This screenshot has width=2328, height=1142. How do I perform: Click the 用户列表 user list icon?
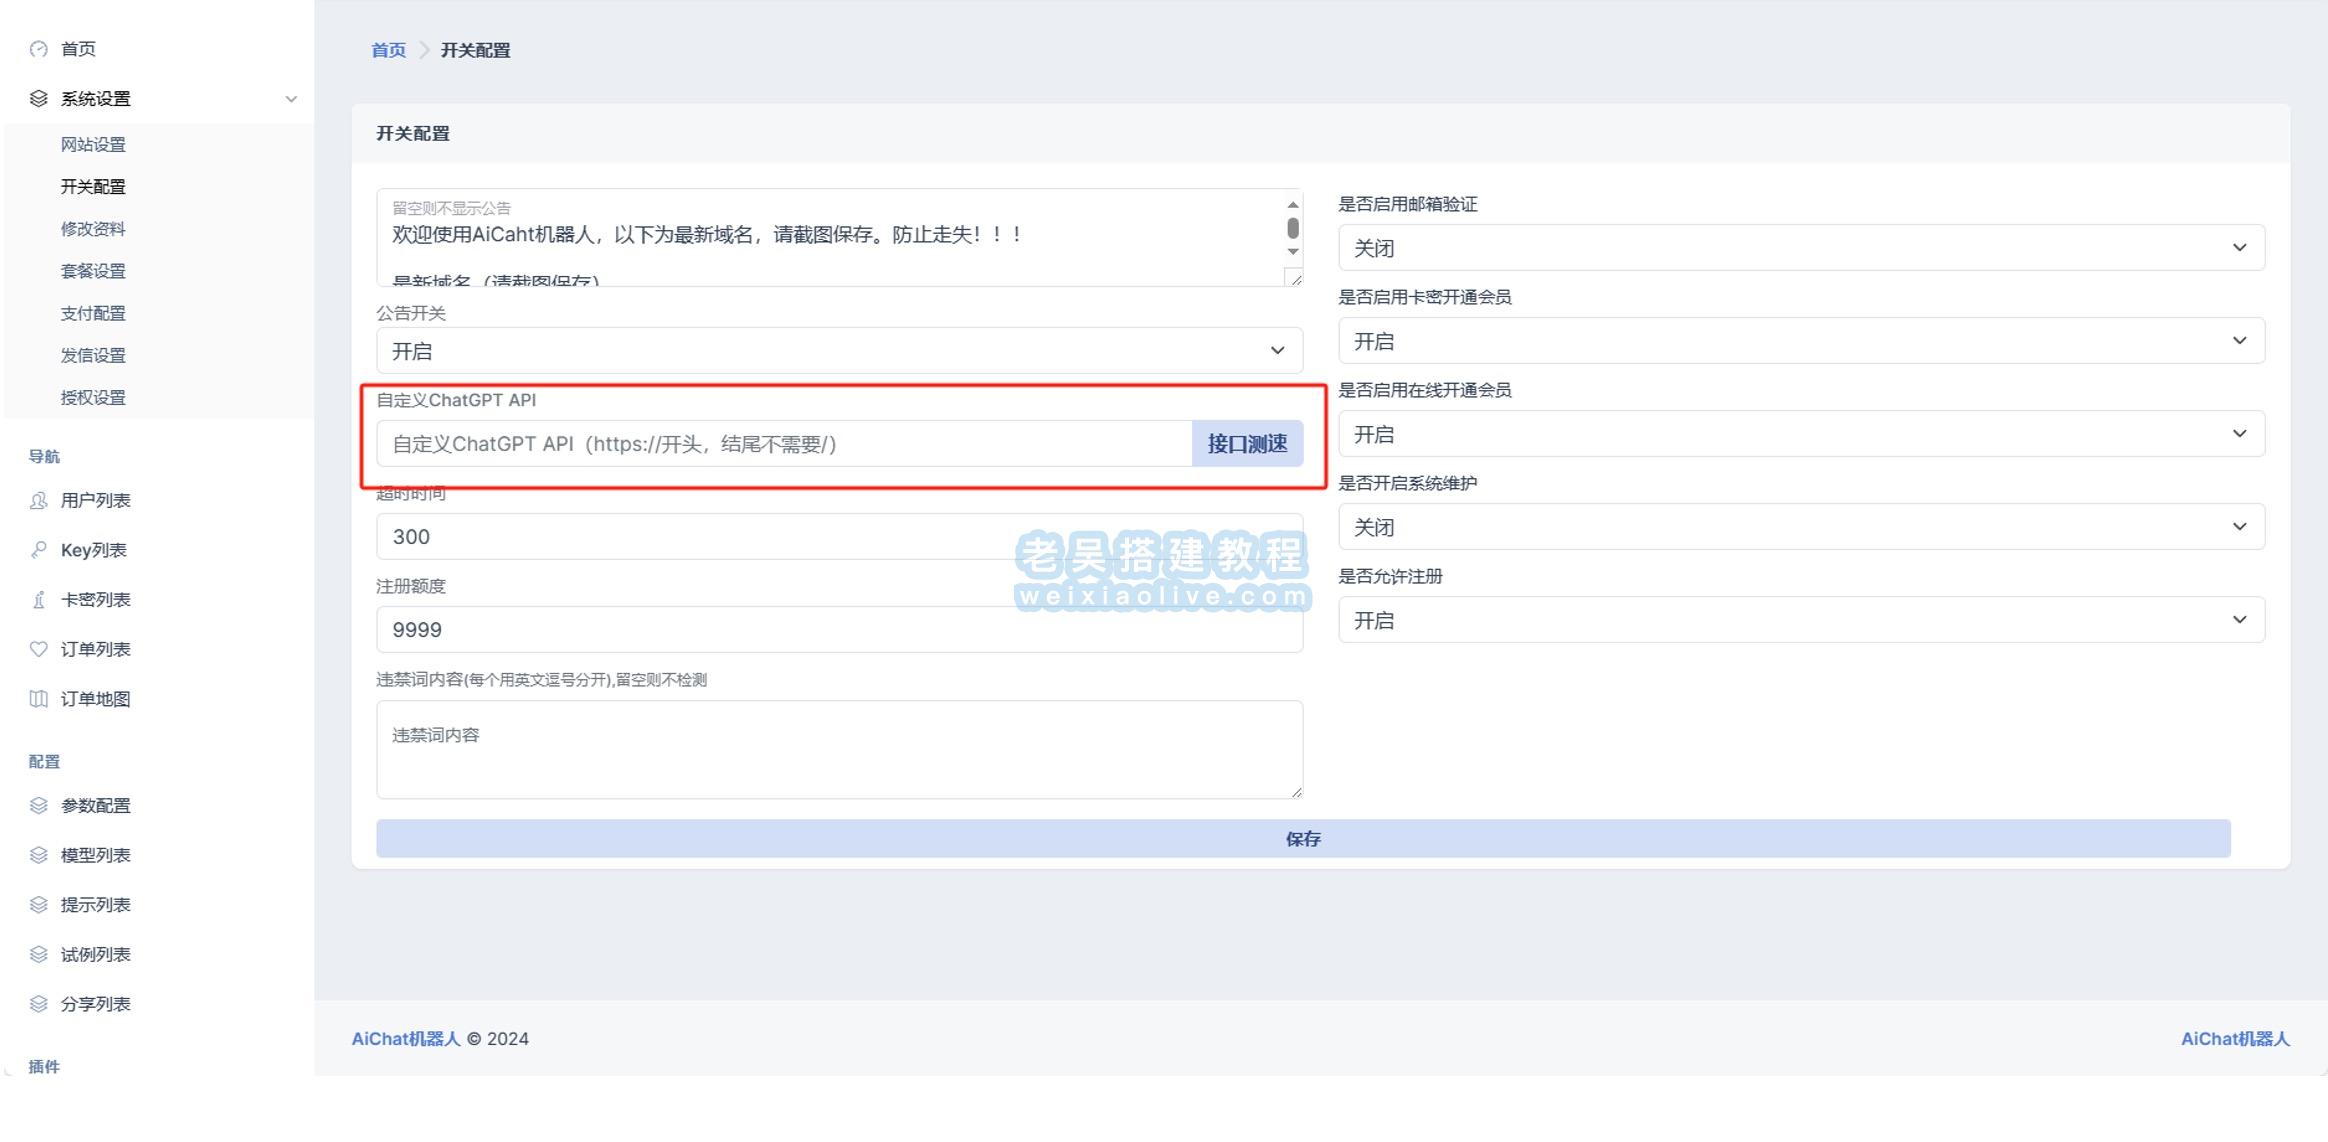pos(38,500)
